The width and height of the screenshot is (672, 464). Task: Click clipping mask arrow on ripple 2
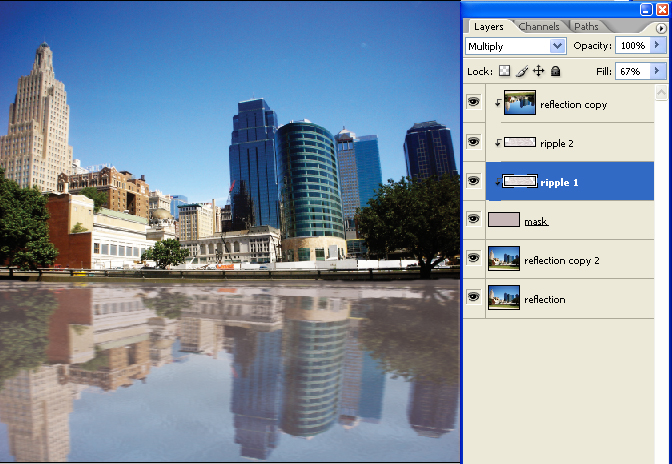click(498, 143)
